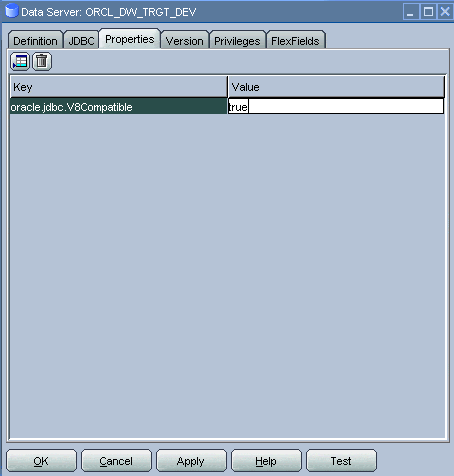The height and width of the screenshot is (476, 454).
Task: Click the add property row icon
Action: (x=20, y=62)
